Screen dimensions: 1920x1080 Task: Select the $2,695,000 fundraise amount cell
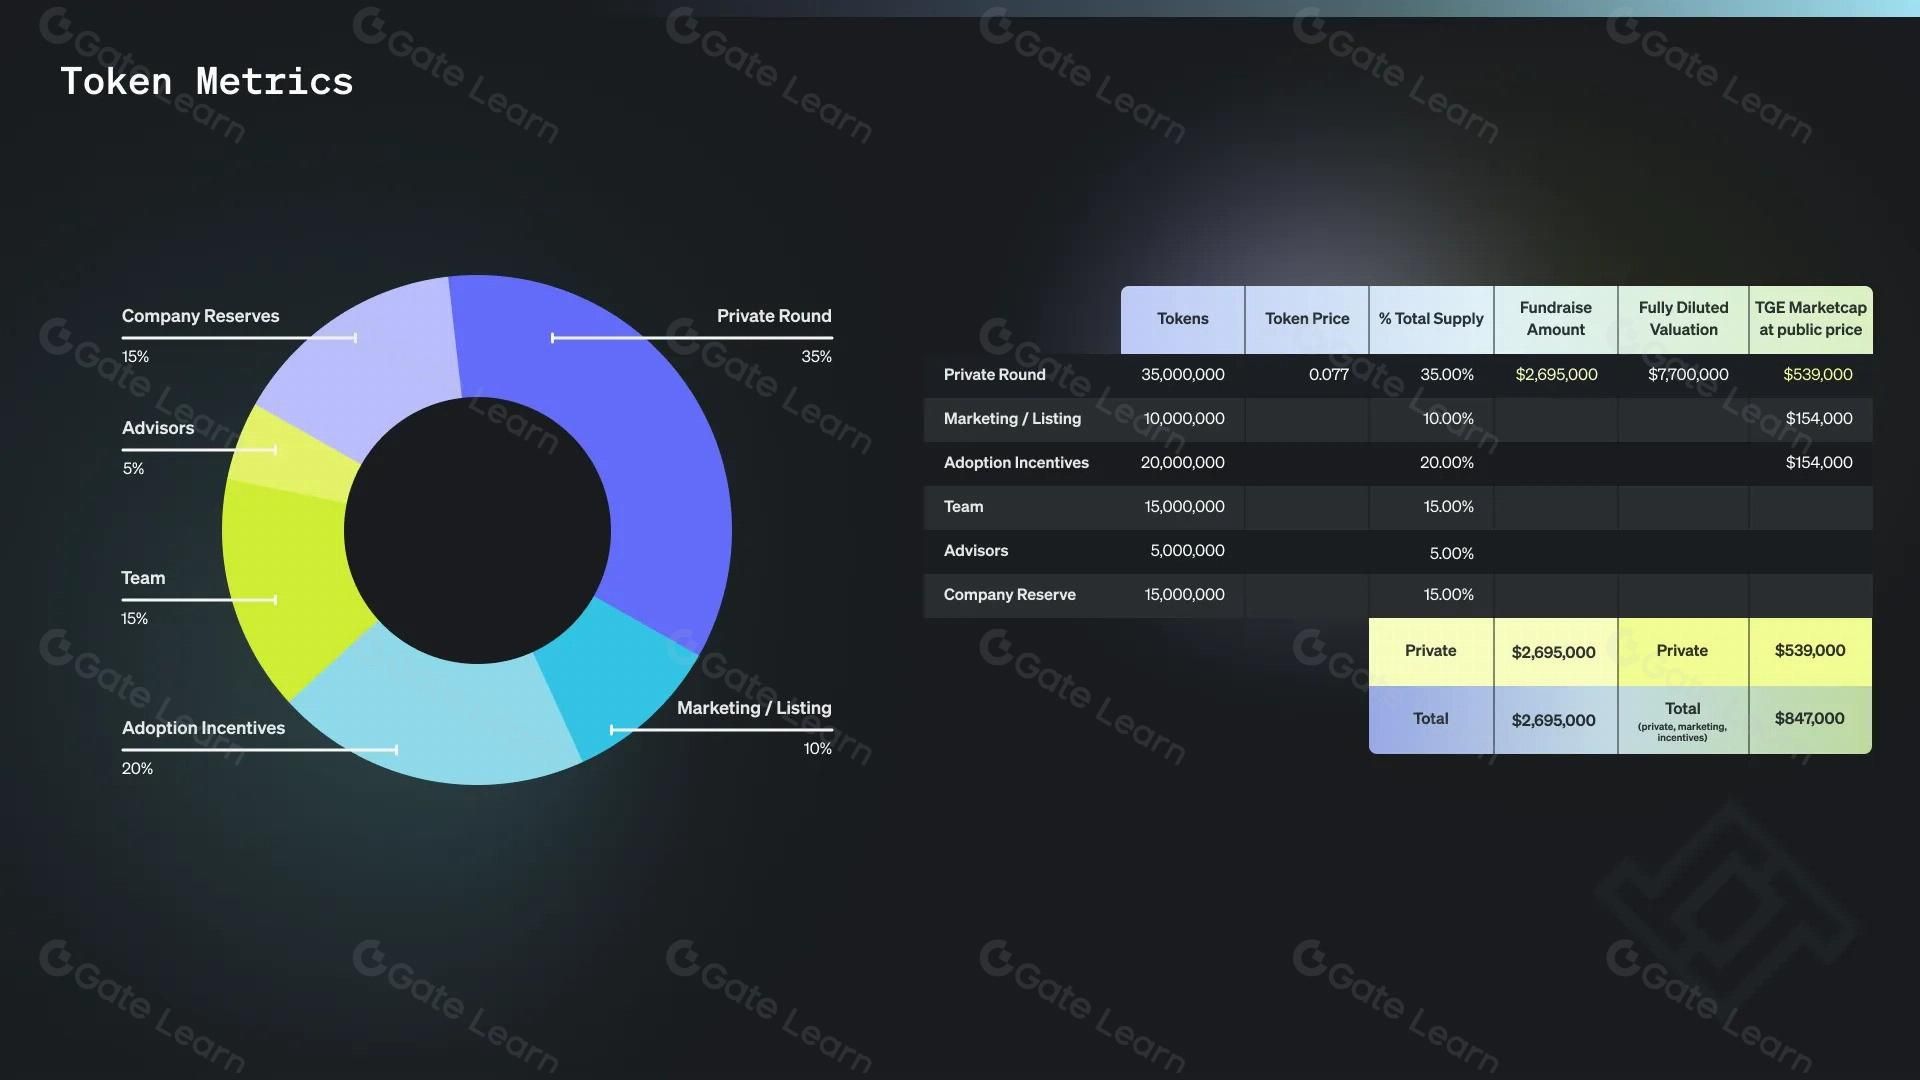(x=1555, y=375)
